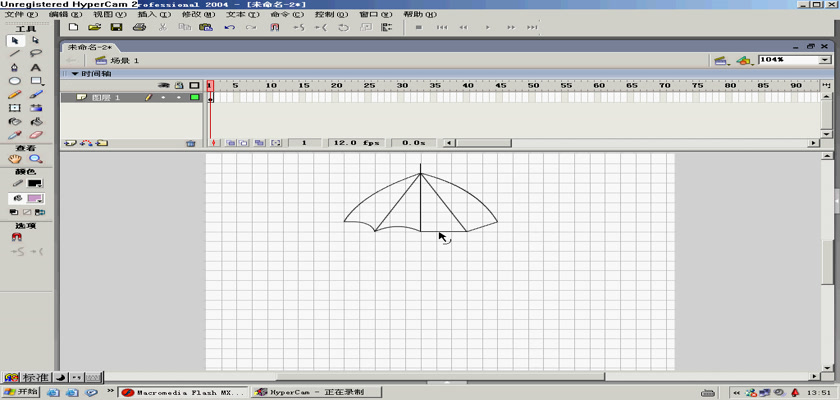The width and height of the screenshot is (840, 400).
Task: Open the 视图(V) menu
Action: 109,14
